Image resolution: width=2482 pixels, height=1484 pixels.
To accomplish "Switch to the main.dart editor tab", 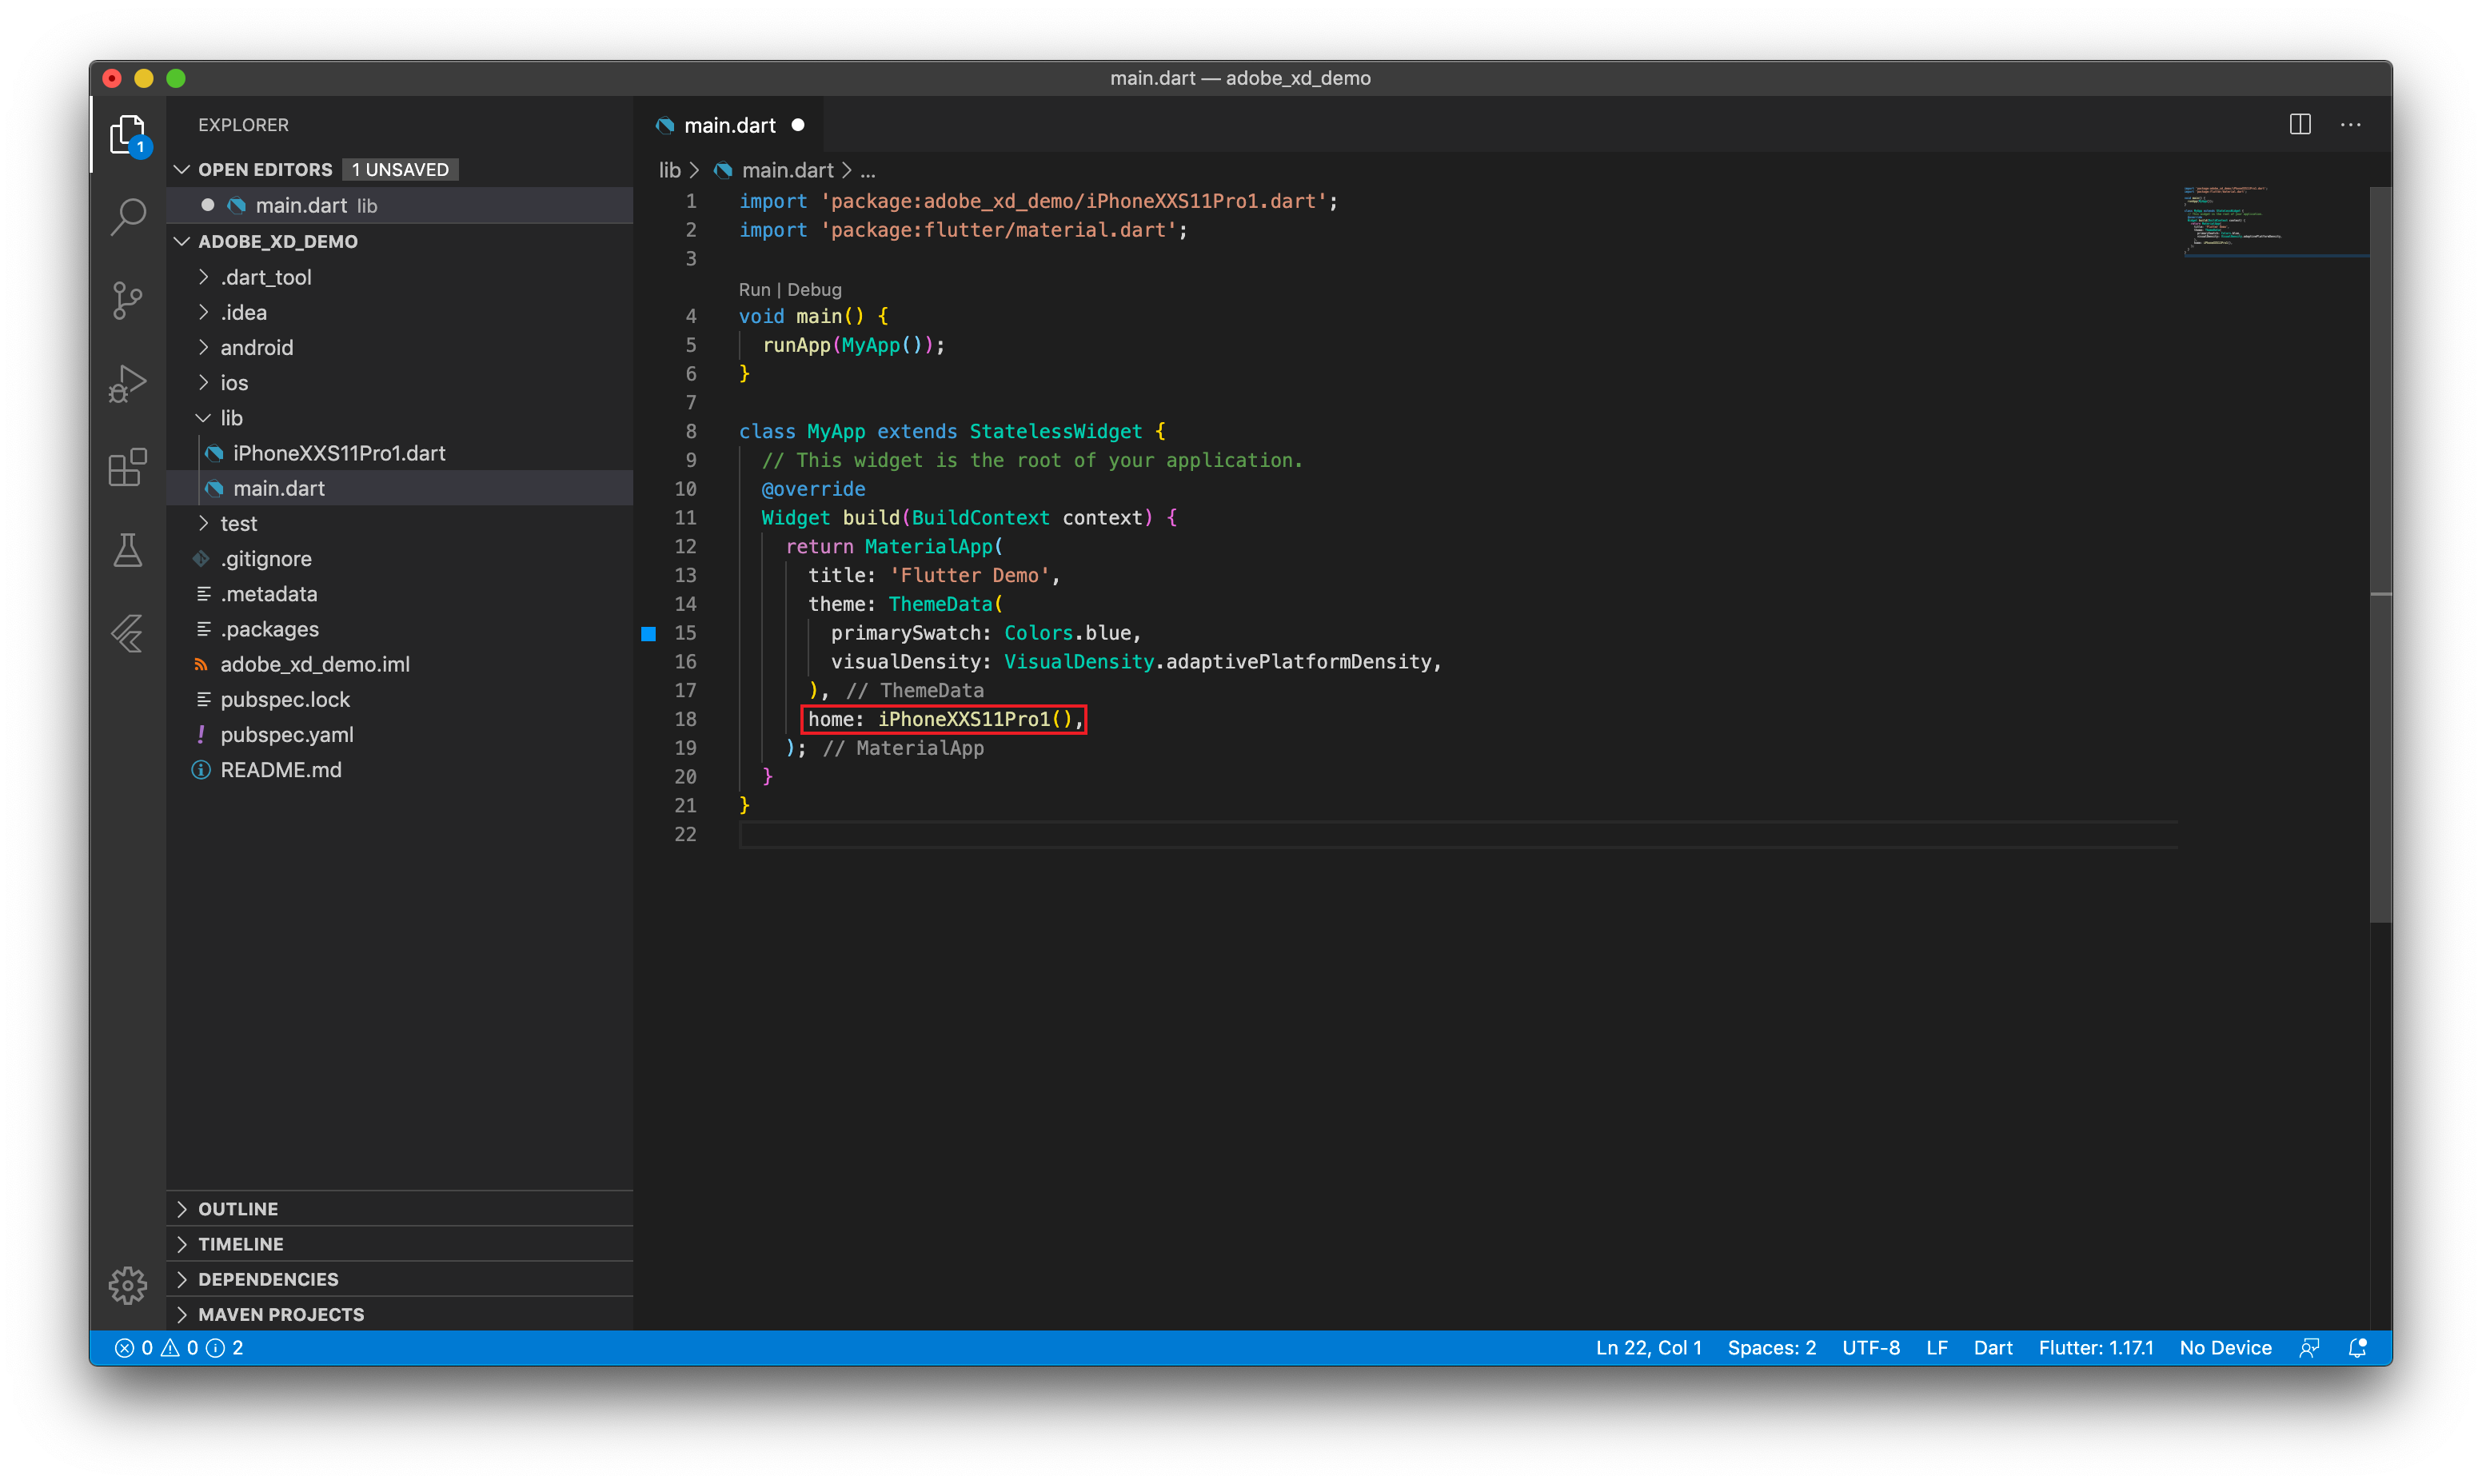I will click(729, 124).
